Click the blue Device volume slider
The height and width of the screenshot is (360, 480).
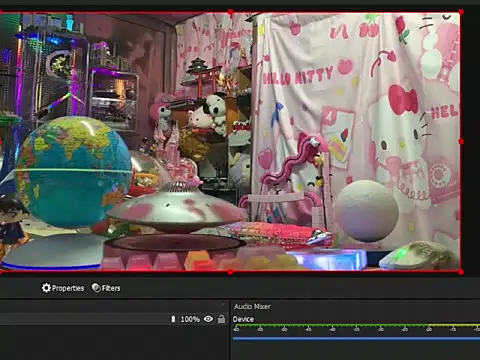[356, 338]
